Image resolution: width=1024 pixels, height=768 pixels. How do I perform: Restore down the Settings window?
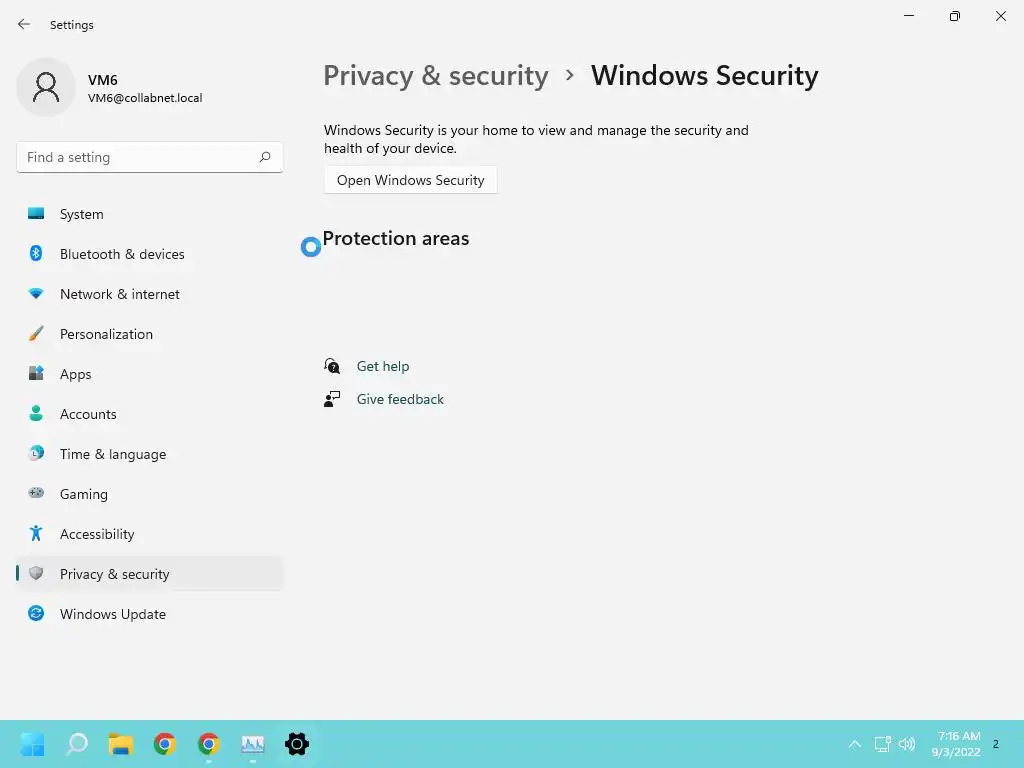(955, 16)
